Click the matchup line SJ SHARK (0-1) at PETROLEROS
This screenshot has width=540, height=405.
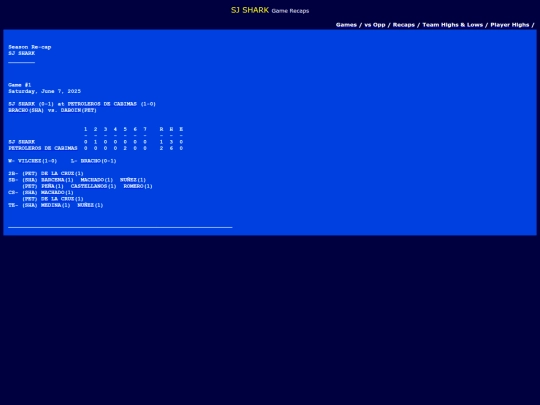[82, 104]
